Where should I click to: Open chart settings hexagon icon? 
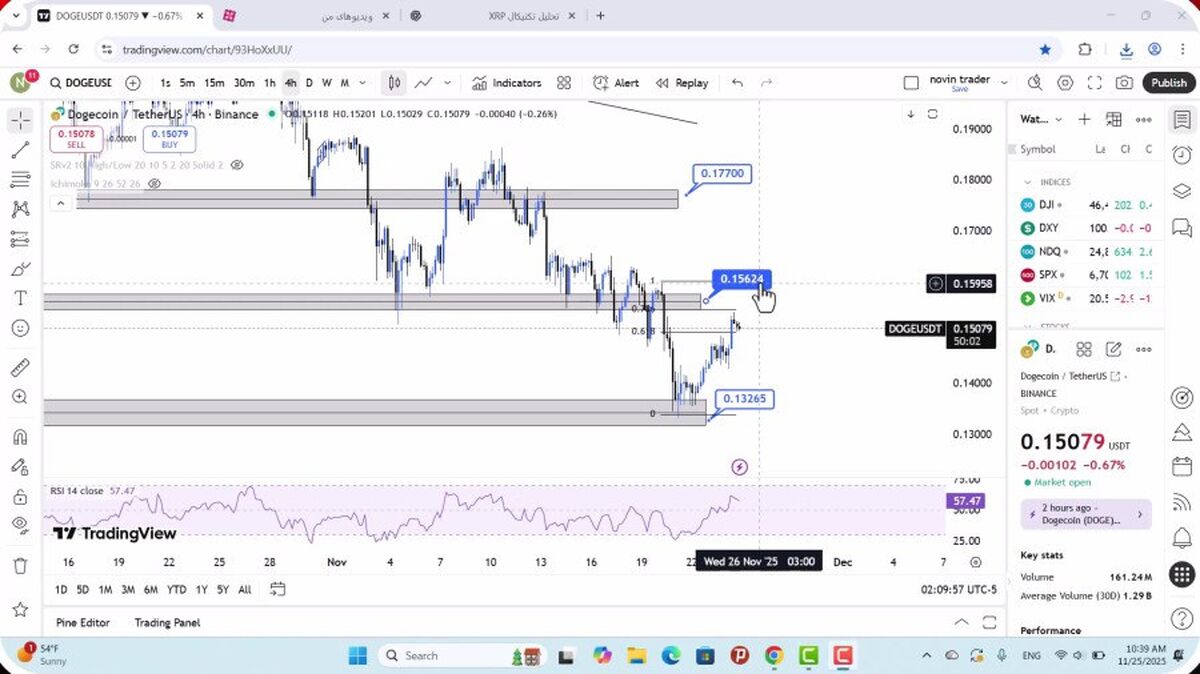point(1065,83)
